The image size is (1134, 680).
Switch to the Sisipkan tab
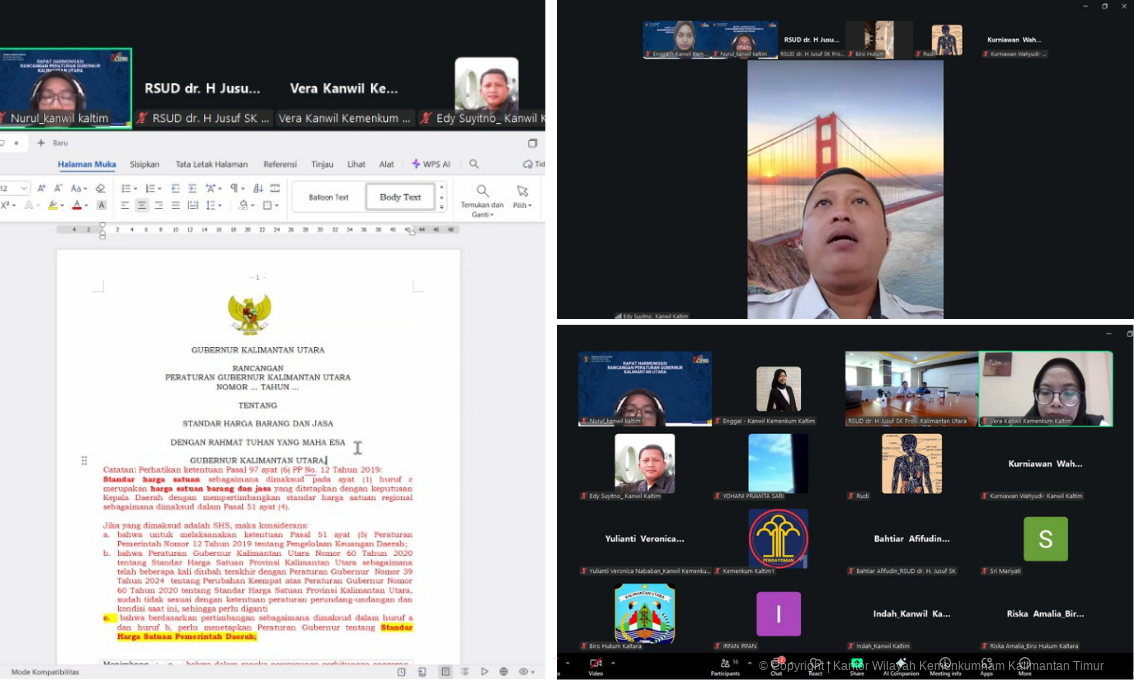(144, 164)
